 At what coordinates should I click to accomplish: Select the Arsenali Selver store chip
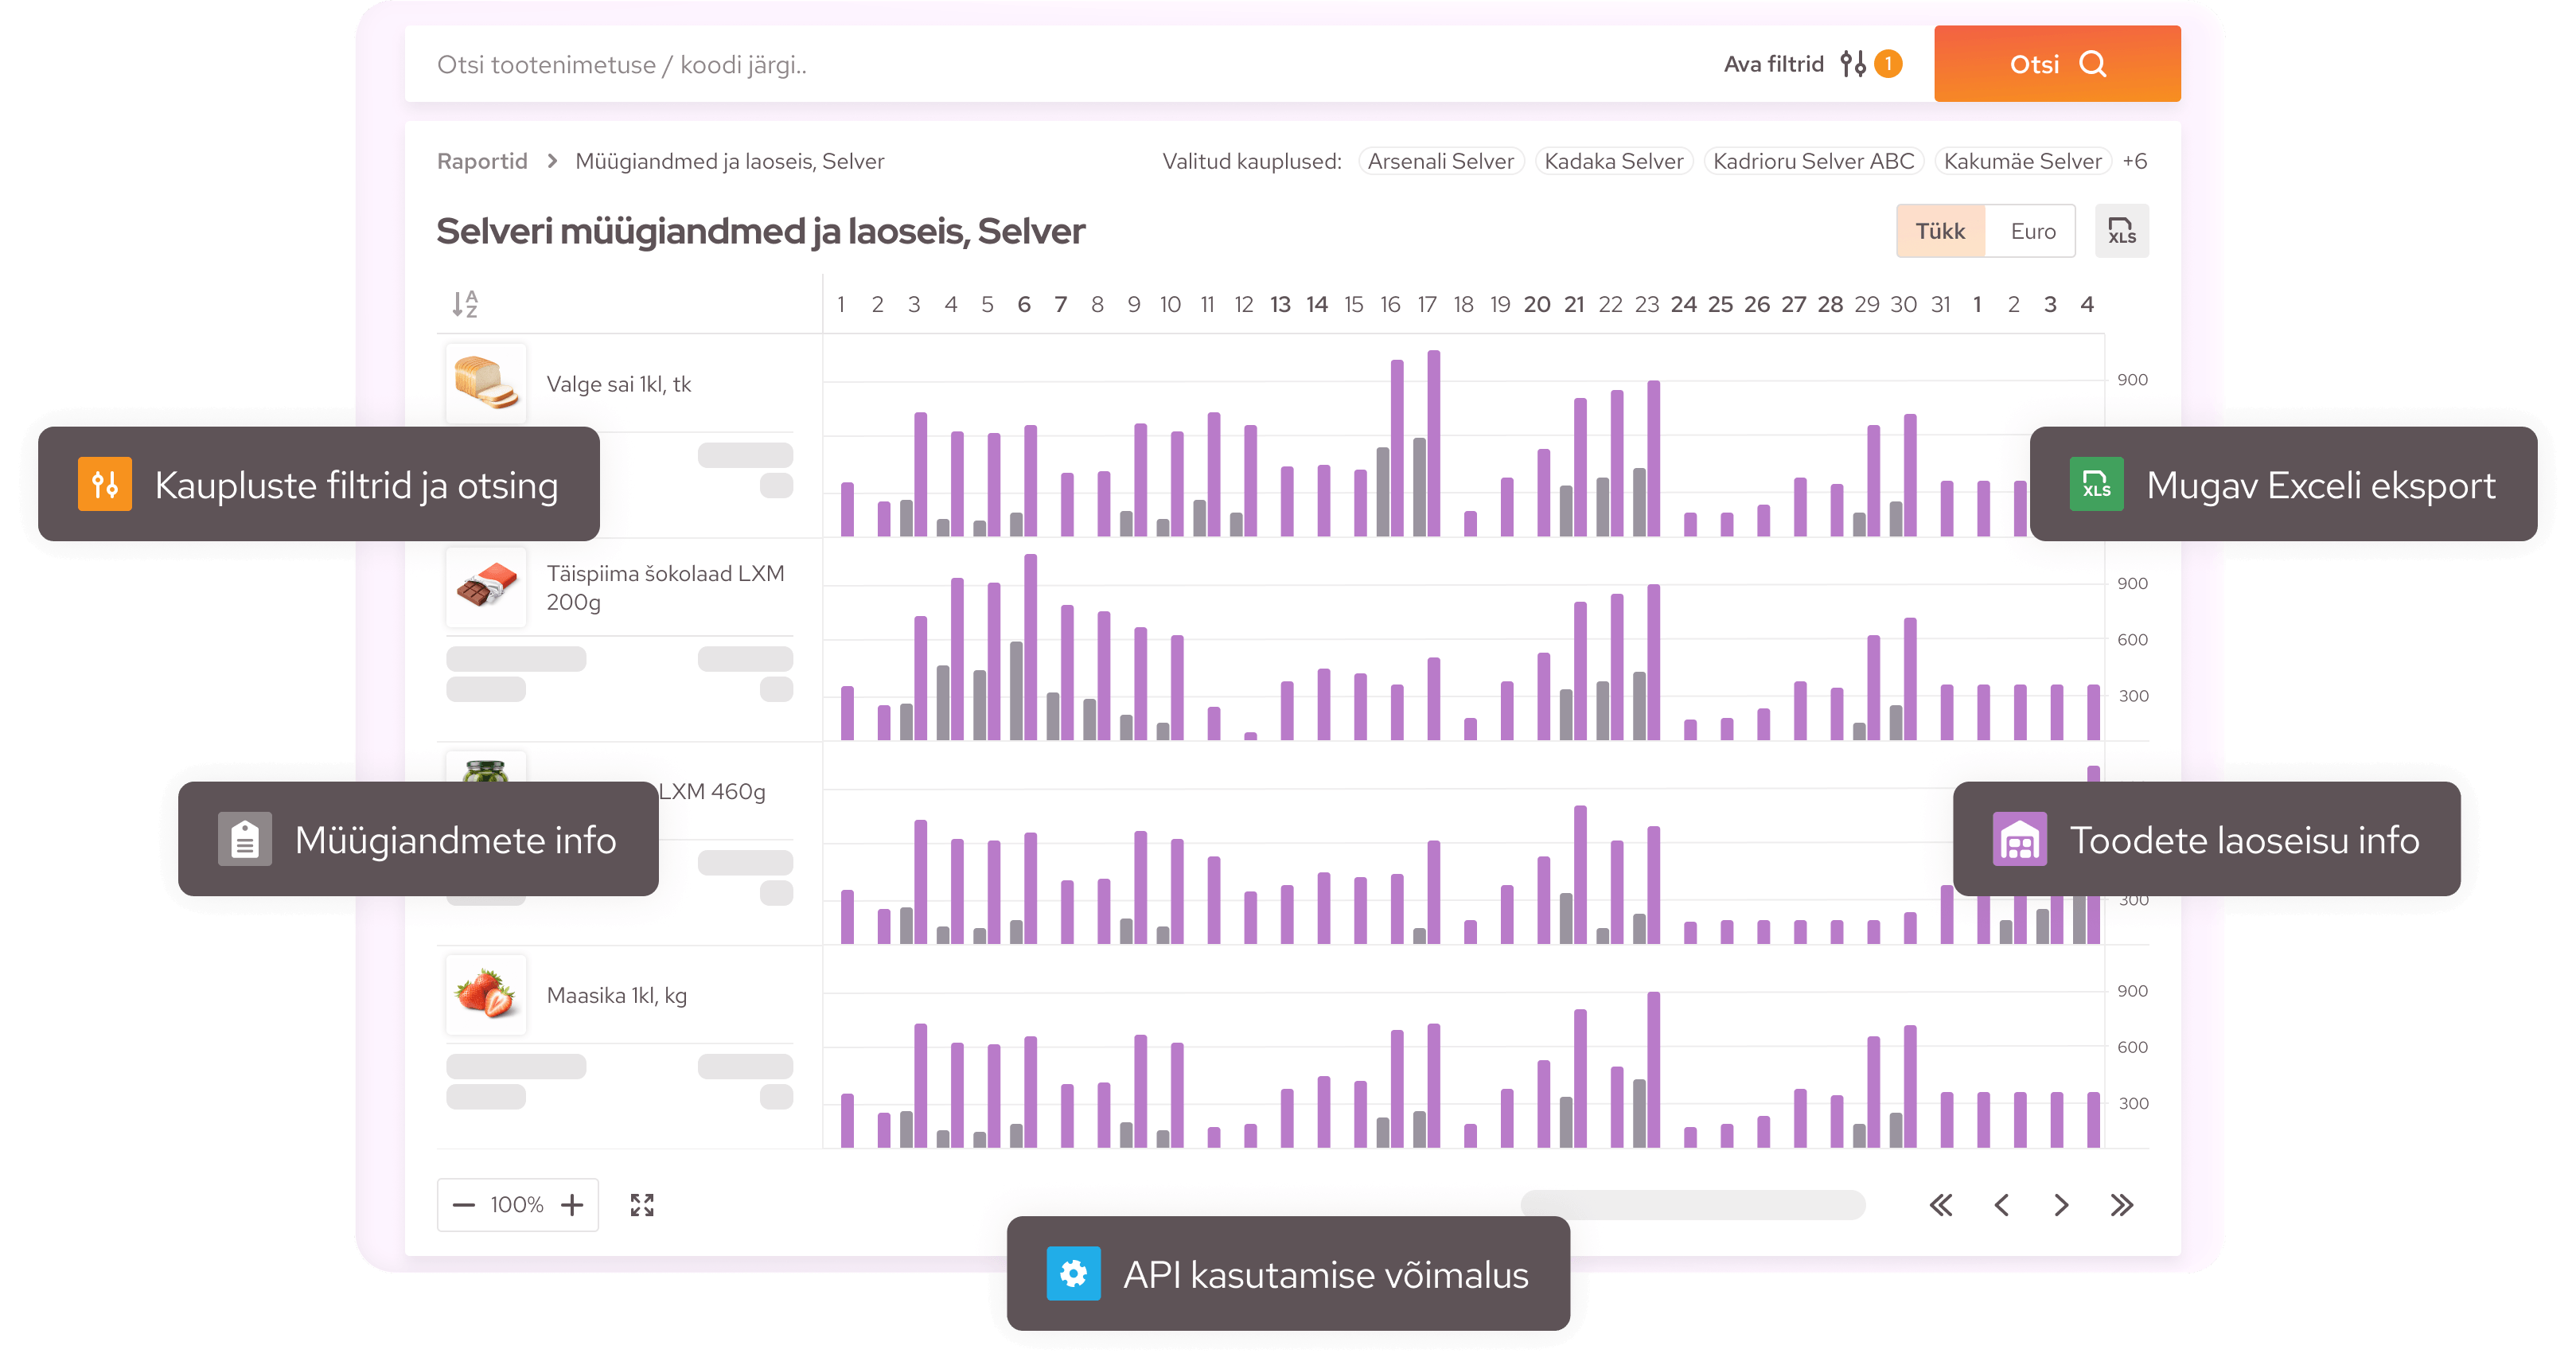pos(1440,161)
